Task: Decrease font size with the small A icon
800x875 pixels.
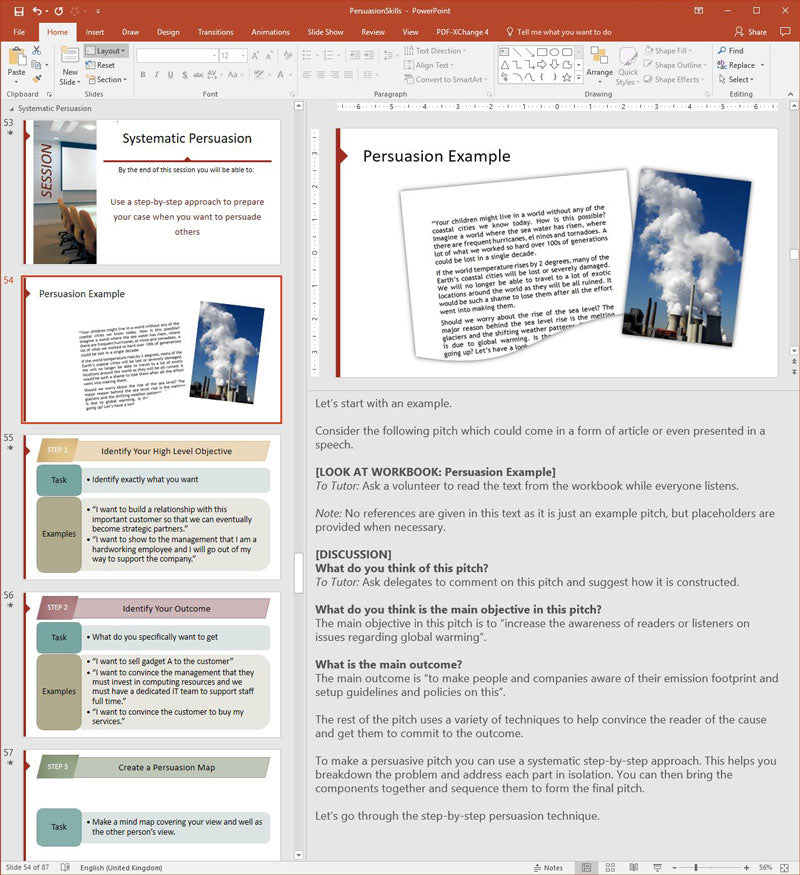Action: pyautogui.click(x=268, y=56)
